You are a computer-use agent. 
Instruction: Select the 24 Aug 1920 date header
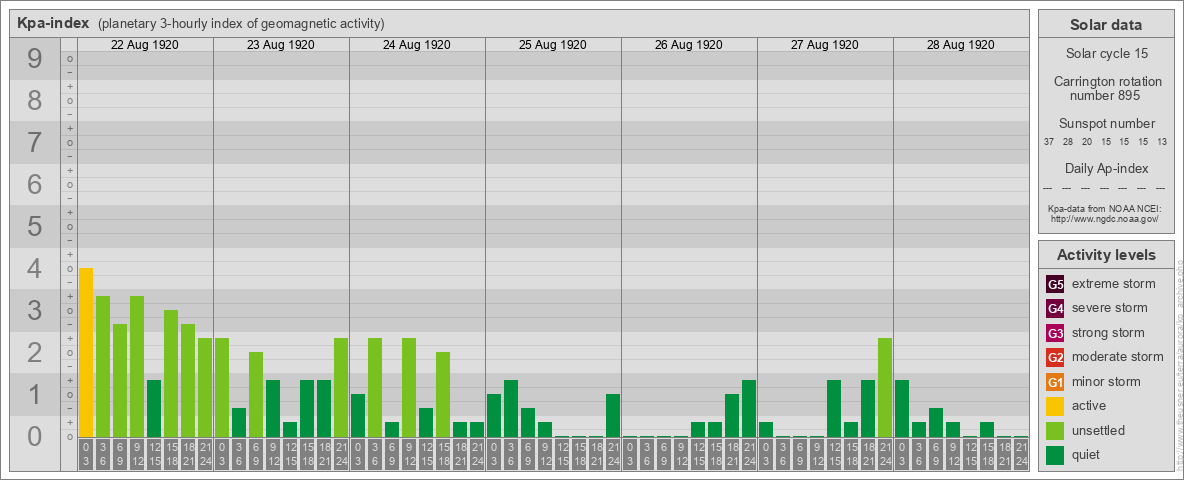coord(417,45)
